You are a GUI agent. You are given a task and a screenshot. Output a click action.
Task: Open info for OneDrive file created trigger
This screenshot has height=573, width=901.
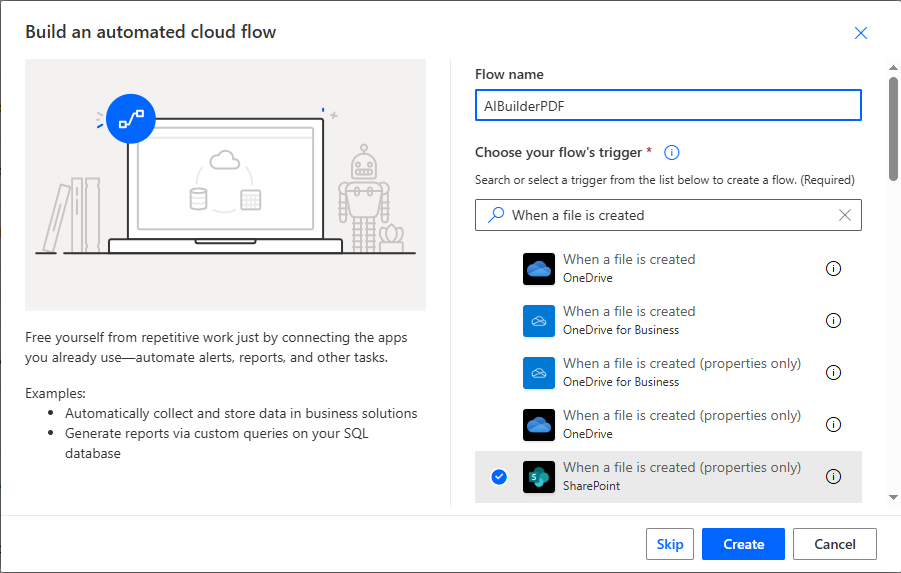(833, 269)
